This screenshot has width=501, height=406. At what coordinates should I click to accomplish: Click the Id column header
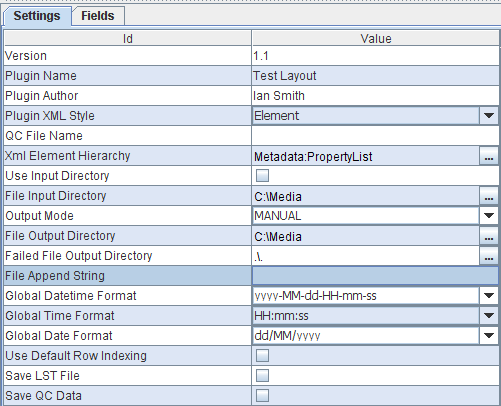[x=128, y=38]
